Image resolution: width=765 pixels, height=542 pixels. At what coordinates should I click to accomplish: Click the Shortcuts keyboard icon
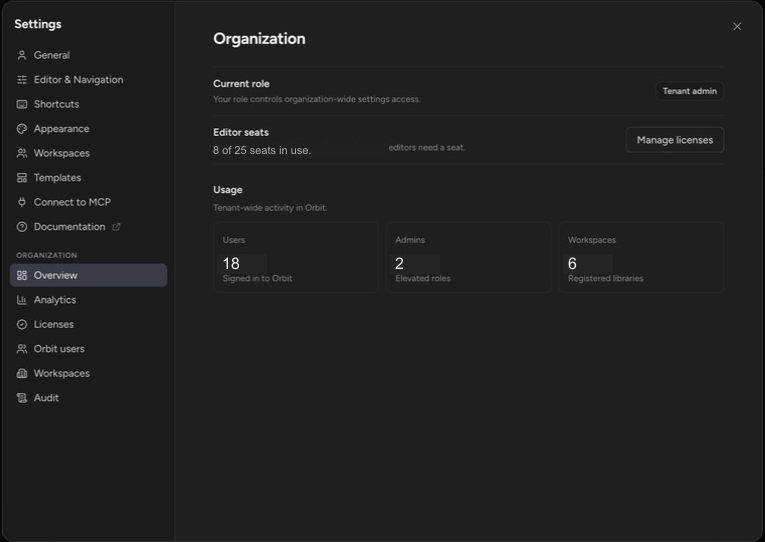21,104
